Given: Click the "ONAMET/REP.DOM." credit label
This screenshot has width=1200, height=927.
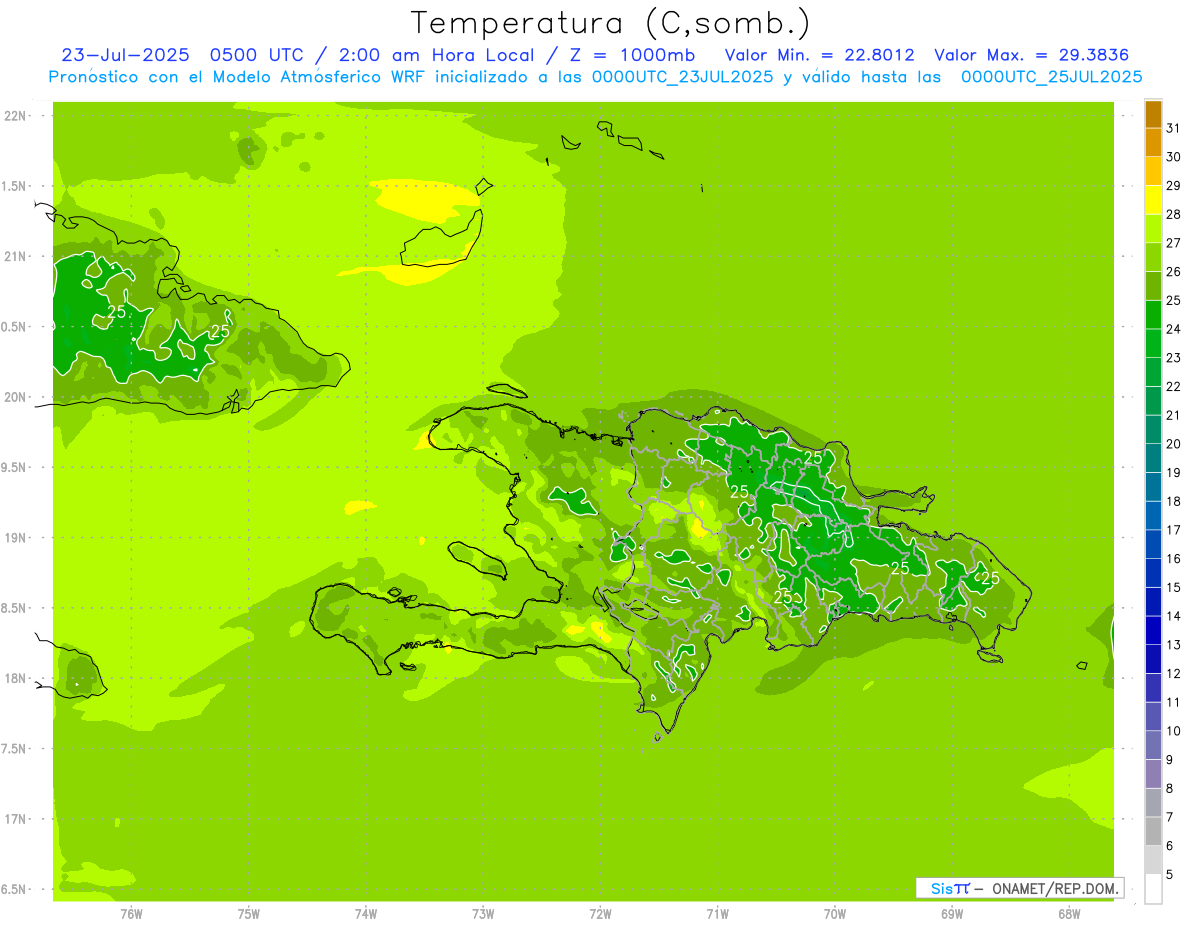Looking at the screenshot, I should [1055, 888].
